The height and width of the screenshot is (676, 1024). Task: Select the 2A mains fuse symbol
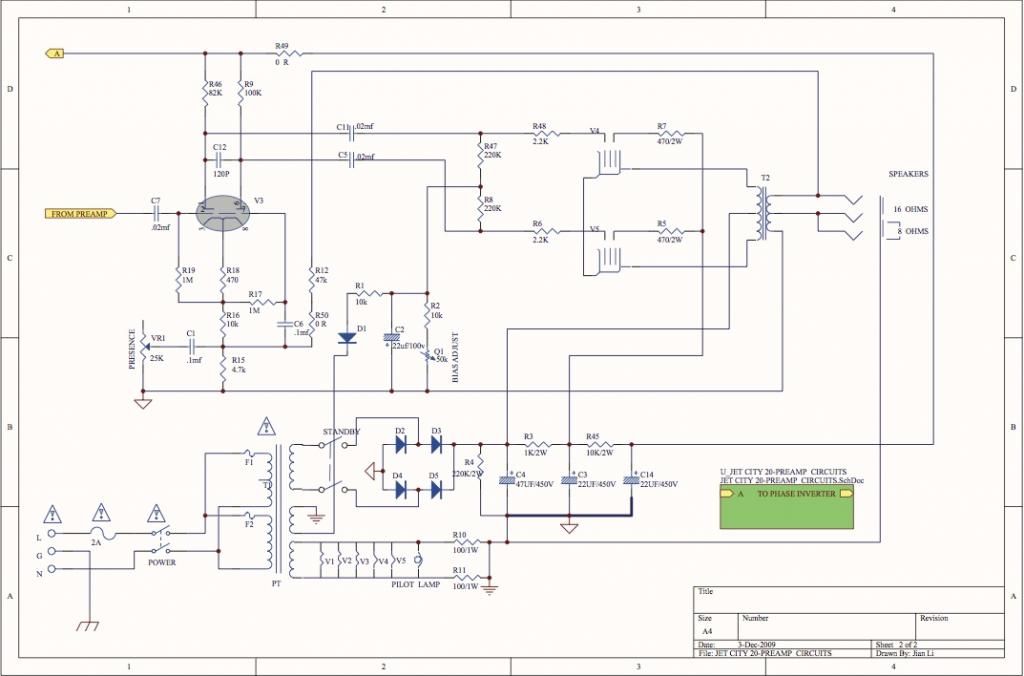[x=101, y=533]
